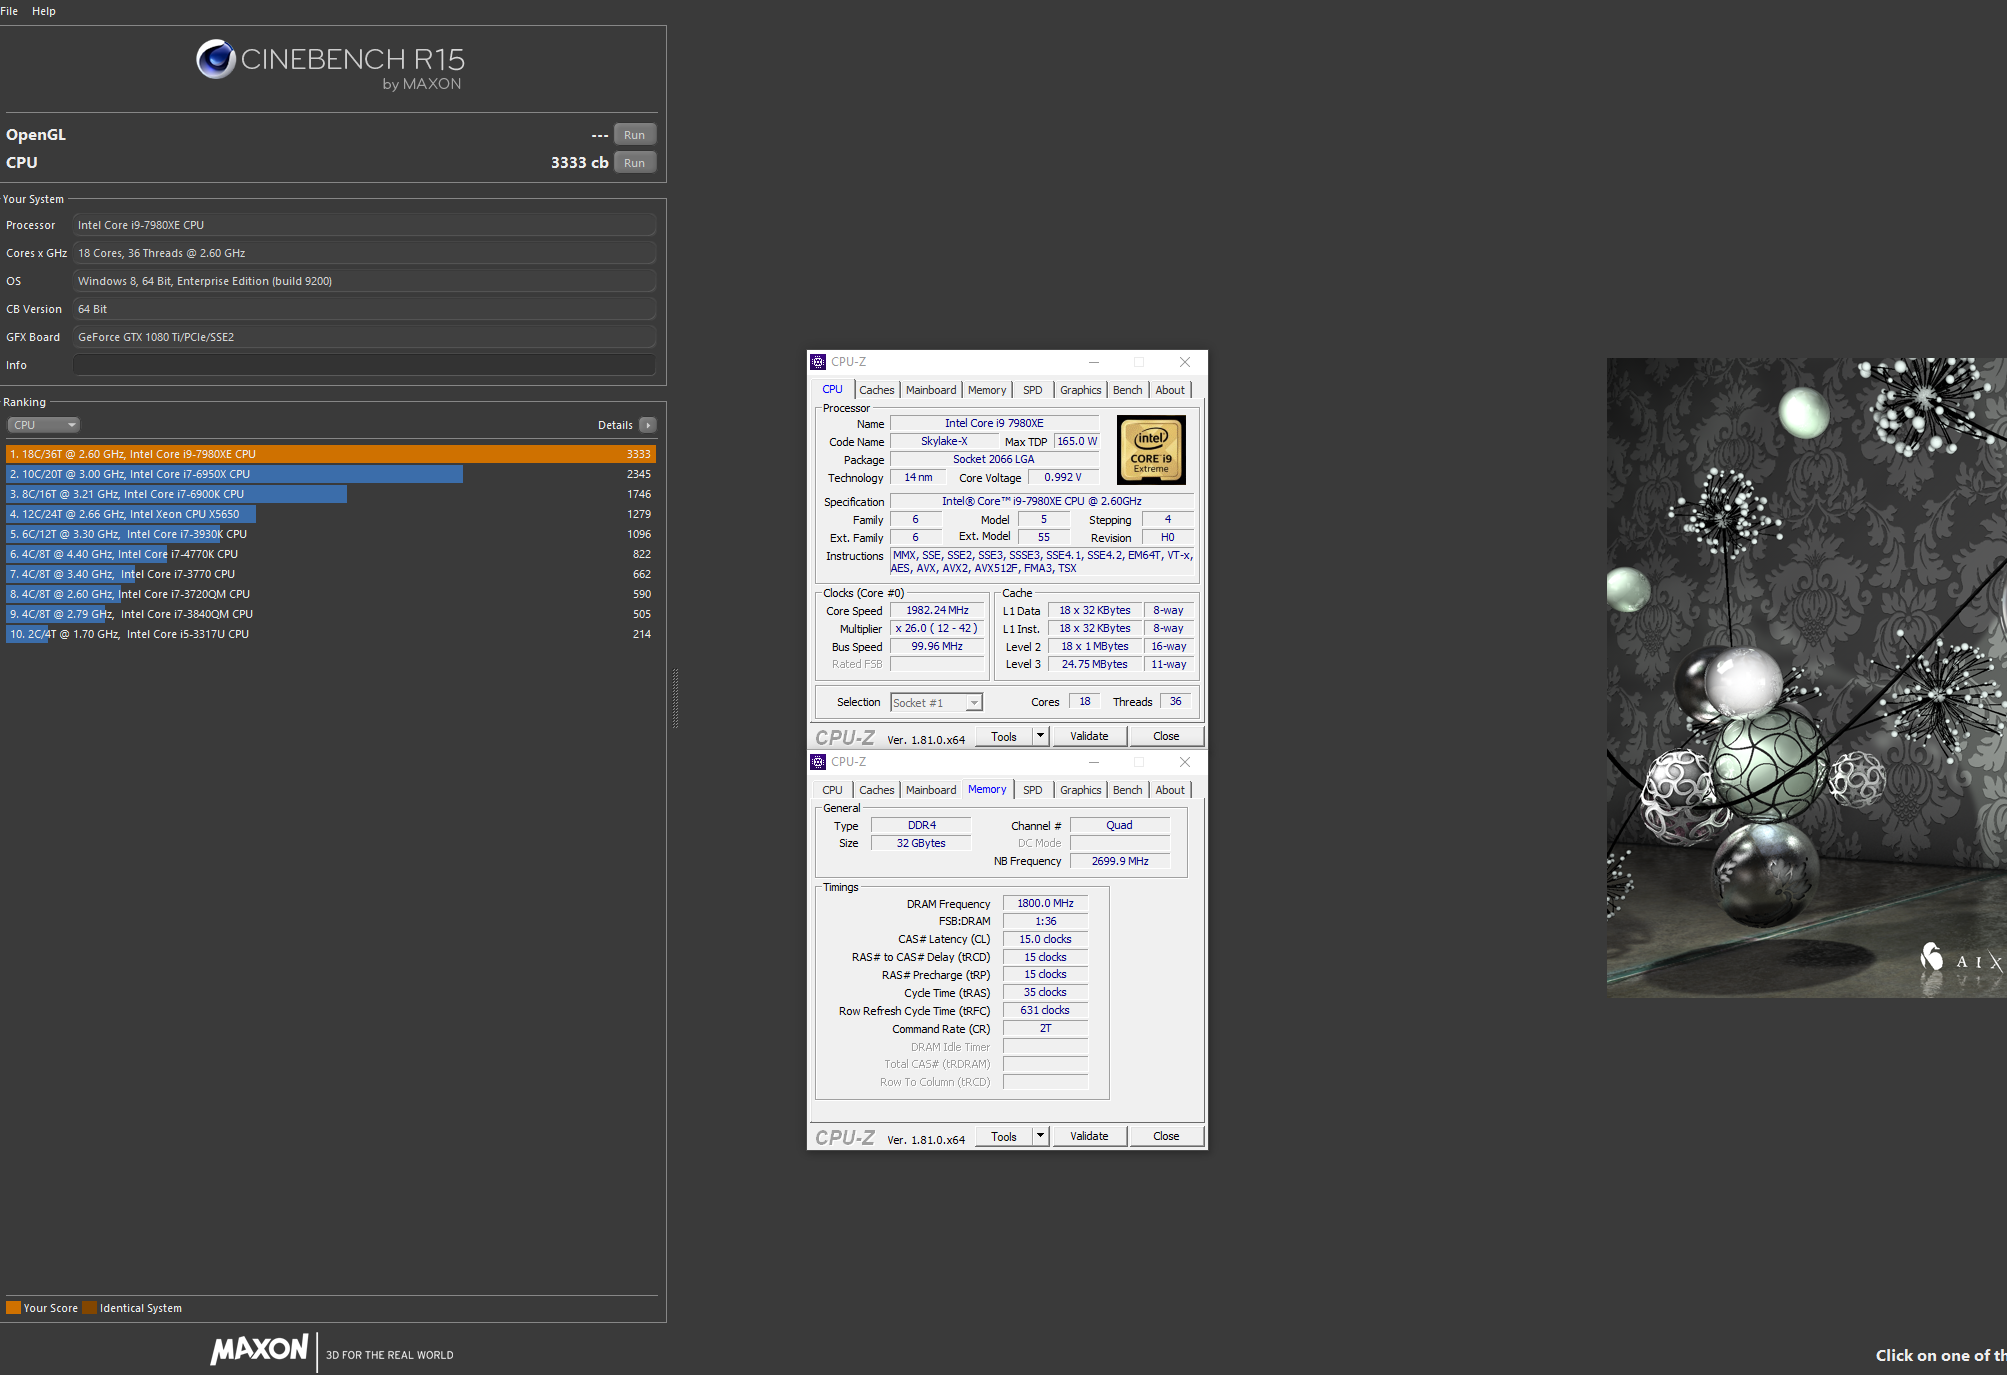Screen dimensions: 2007x1375
Task: Open the File menu
Action: click(9, 11)
